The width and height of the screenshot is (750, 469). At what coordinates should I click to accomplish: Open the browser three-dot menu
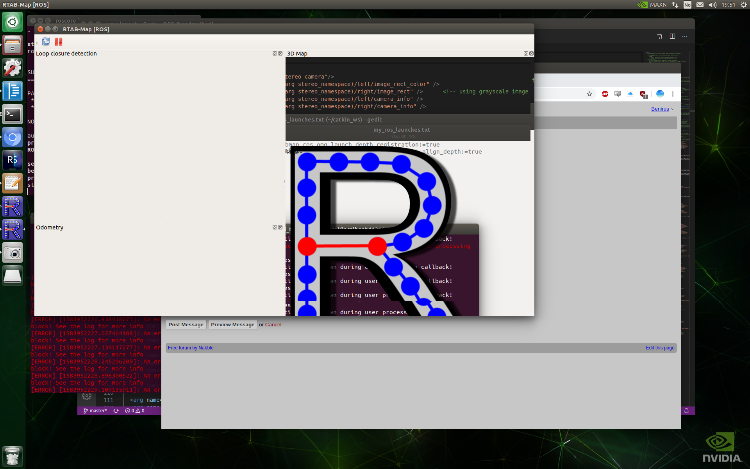coord(674,93)
